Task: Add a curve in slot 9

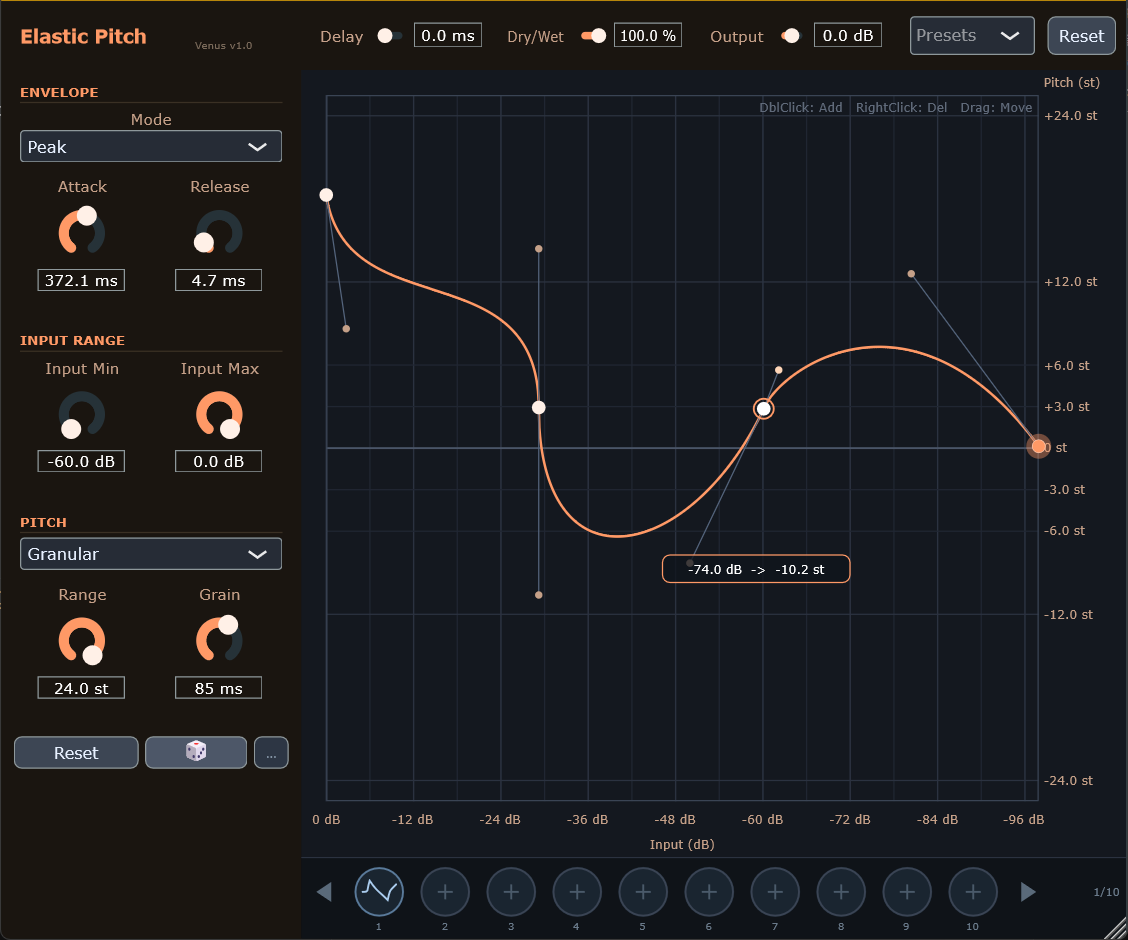Action: pyautogui.click(x=907, y=892)
